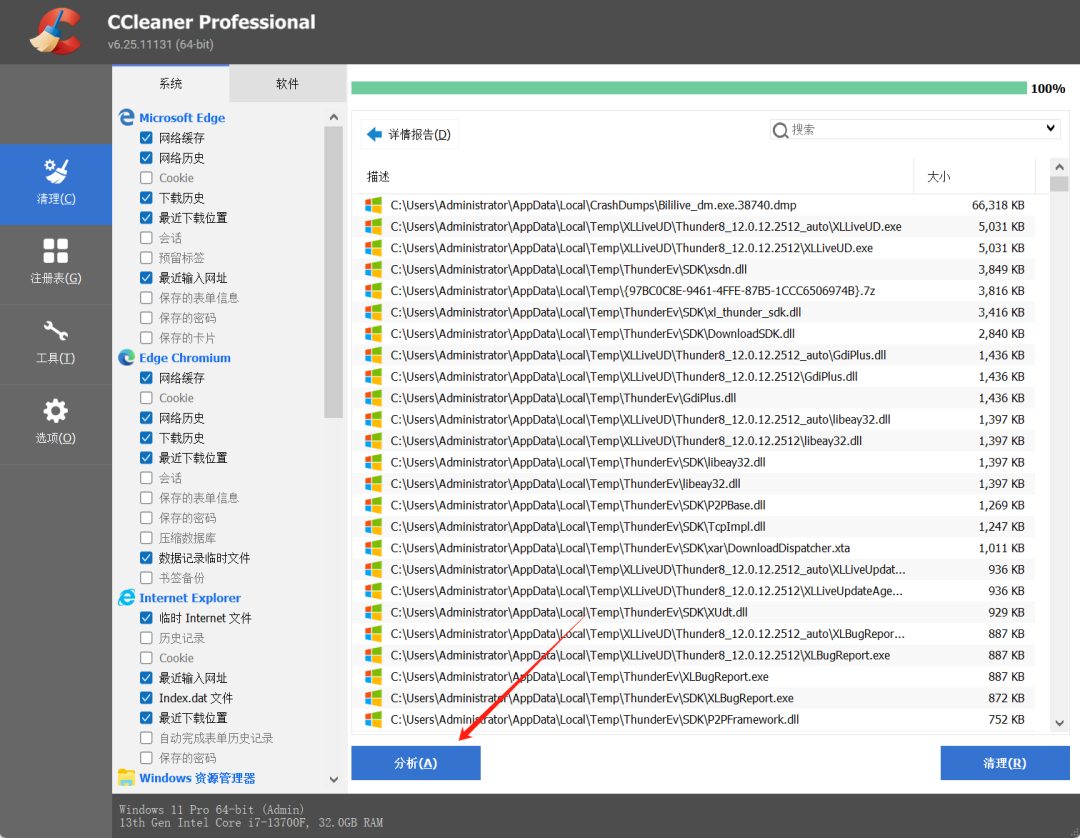This screenshot has height=838, width=1080.
Task: Click Windows icon beside ThunderEv\GdiPlus.dll row
Action: 373,398
